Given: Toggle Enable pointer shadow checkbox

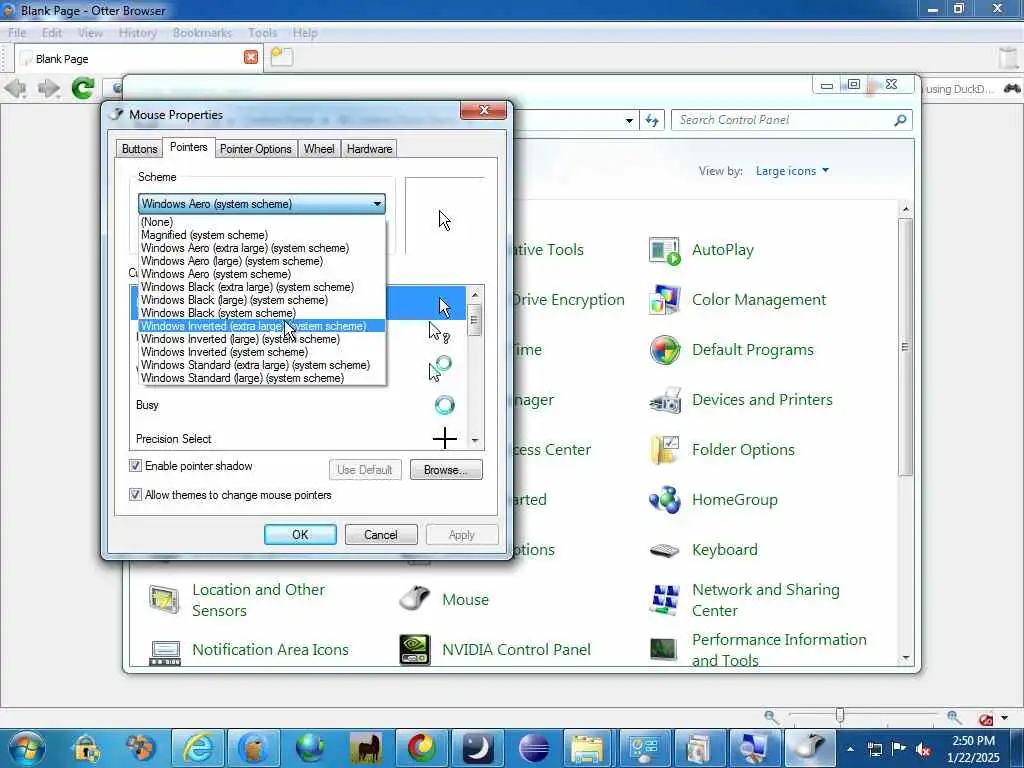Looking at the screenshot, I should (135, 466).
